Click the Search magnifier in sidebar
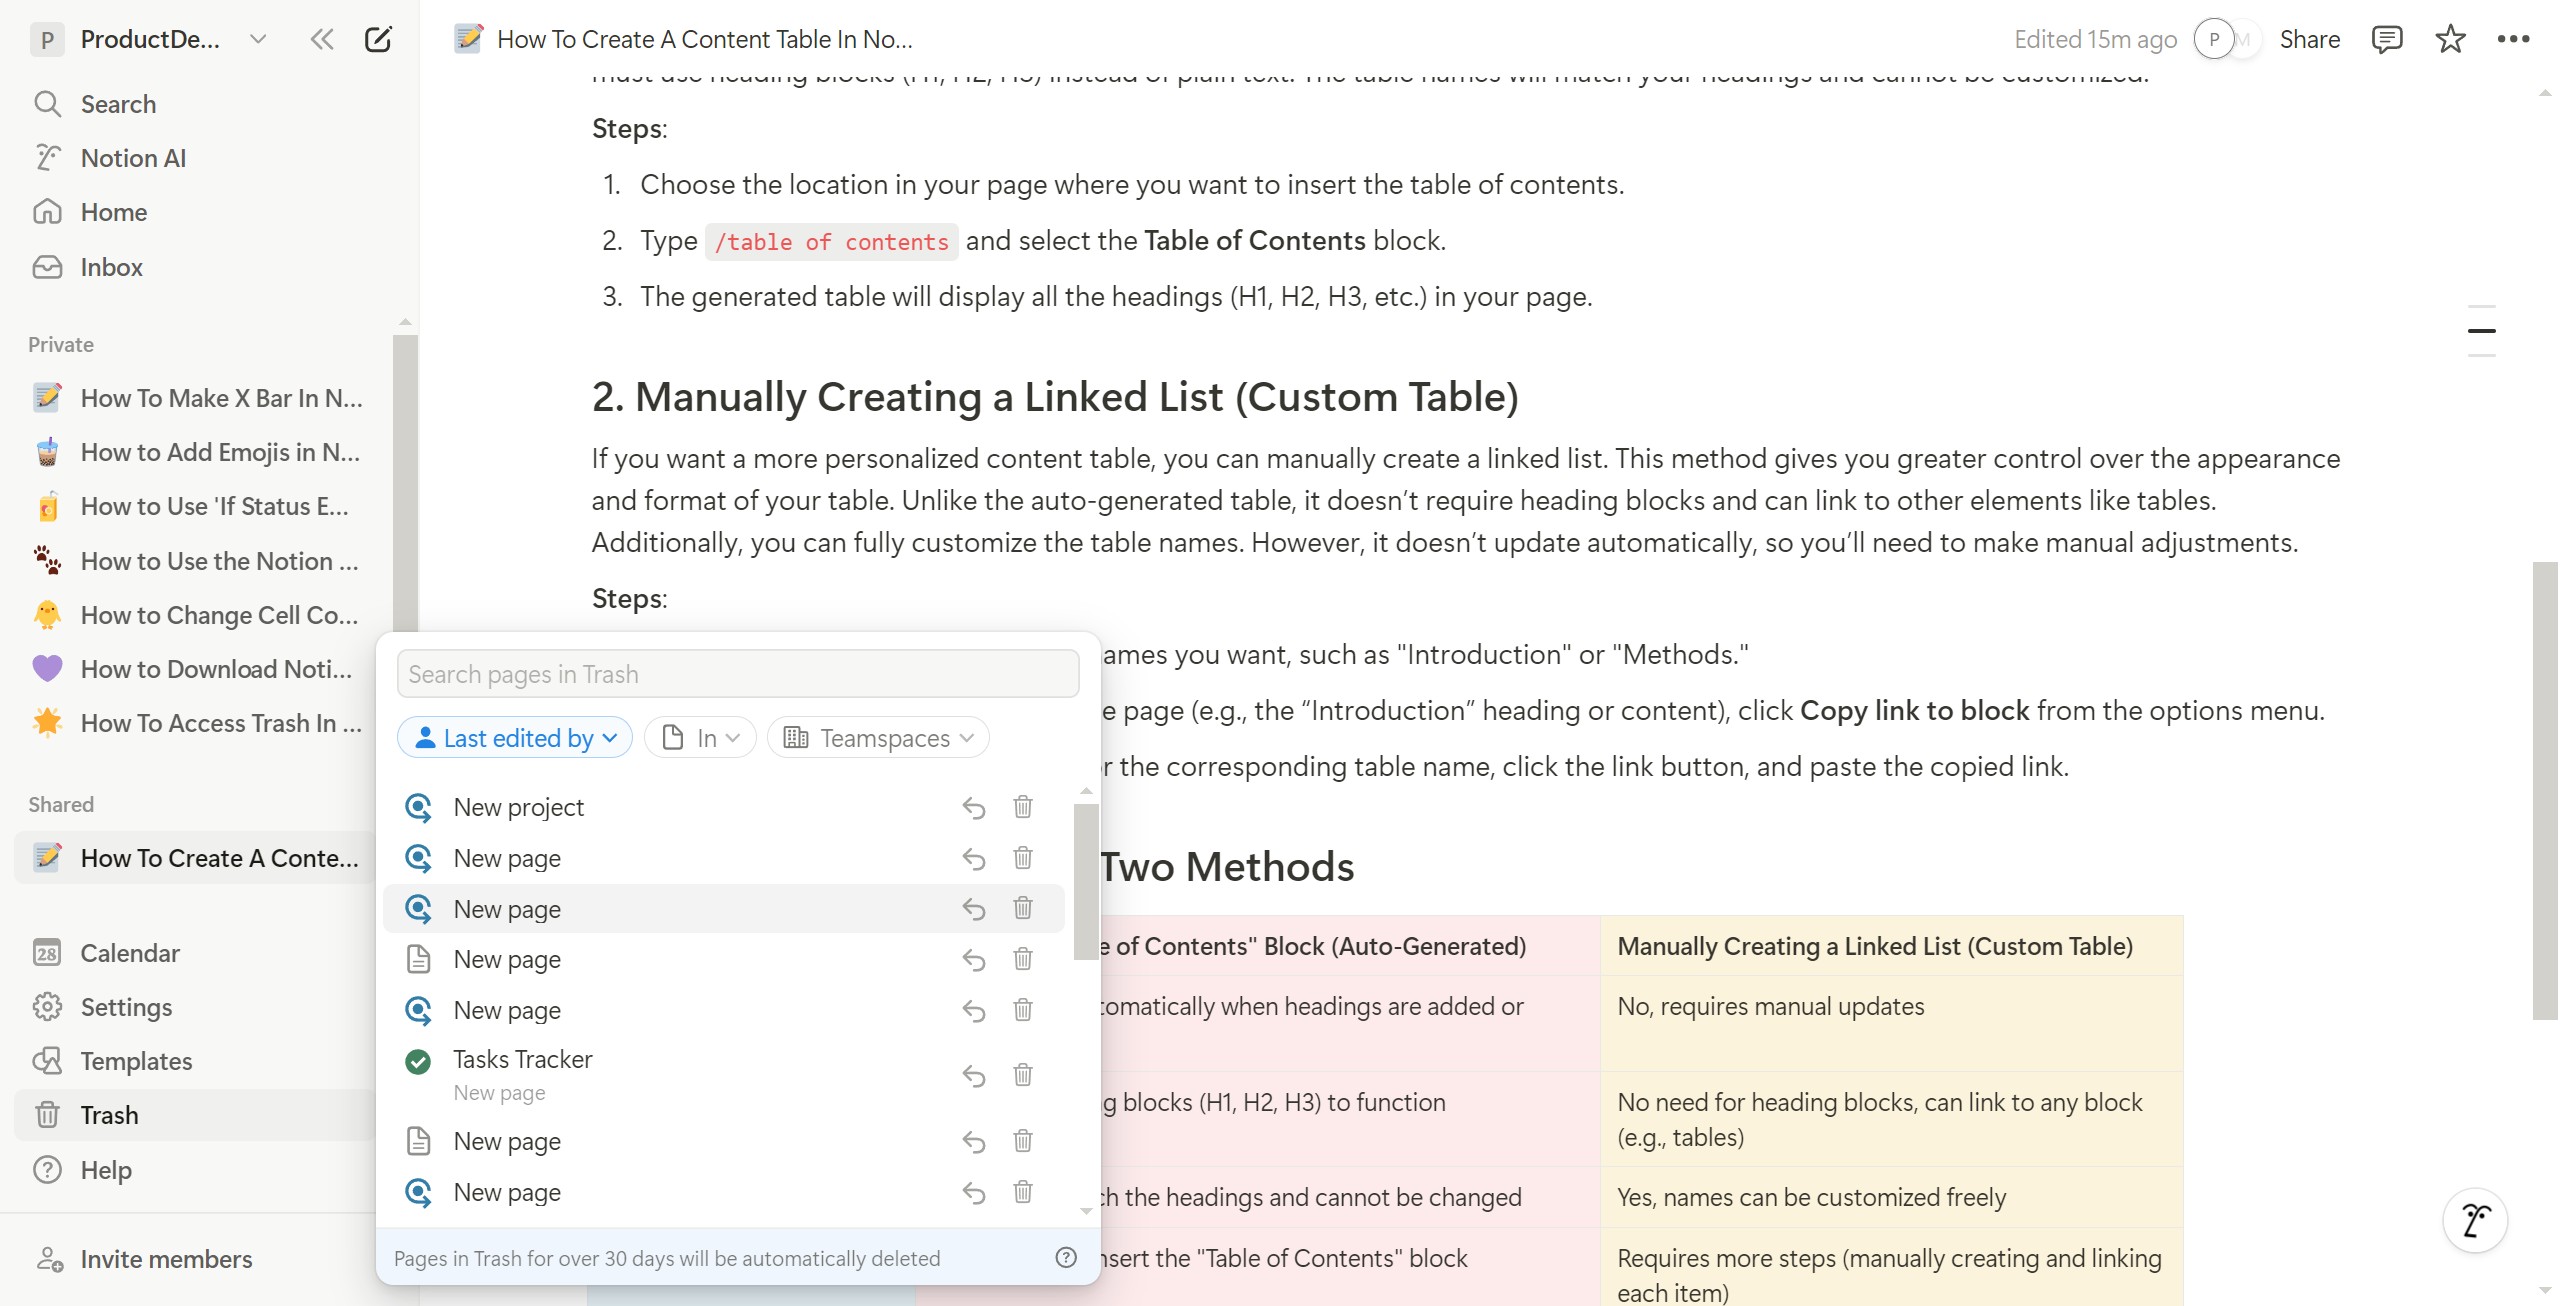This screenshot has width=2561, height=1306. pyautogui.click(x=47, y=104)
